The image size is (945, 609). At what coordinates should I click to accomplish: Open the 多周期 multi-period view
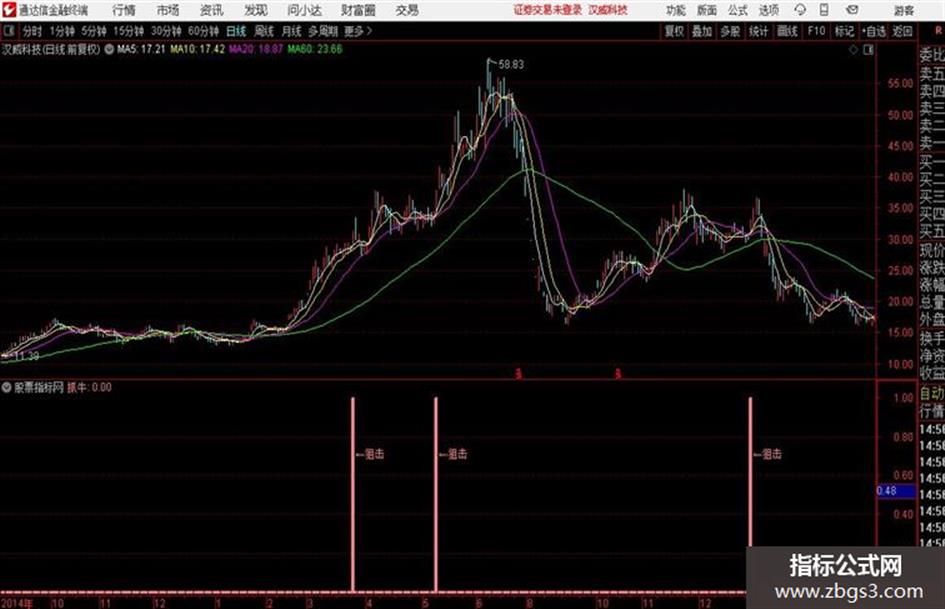(x=322, y=31)
